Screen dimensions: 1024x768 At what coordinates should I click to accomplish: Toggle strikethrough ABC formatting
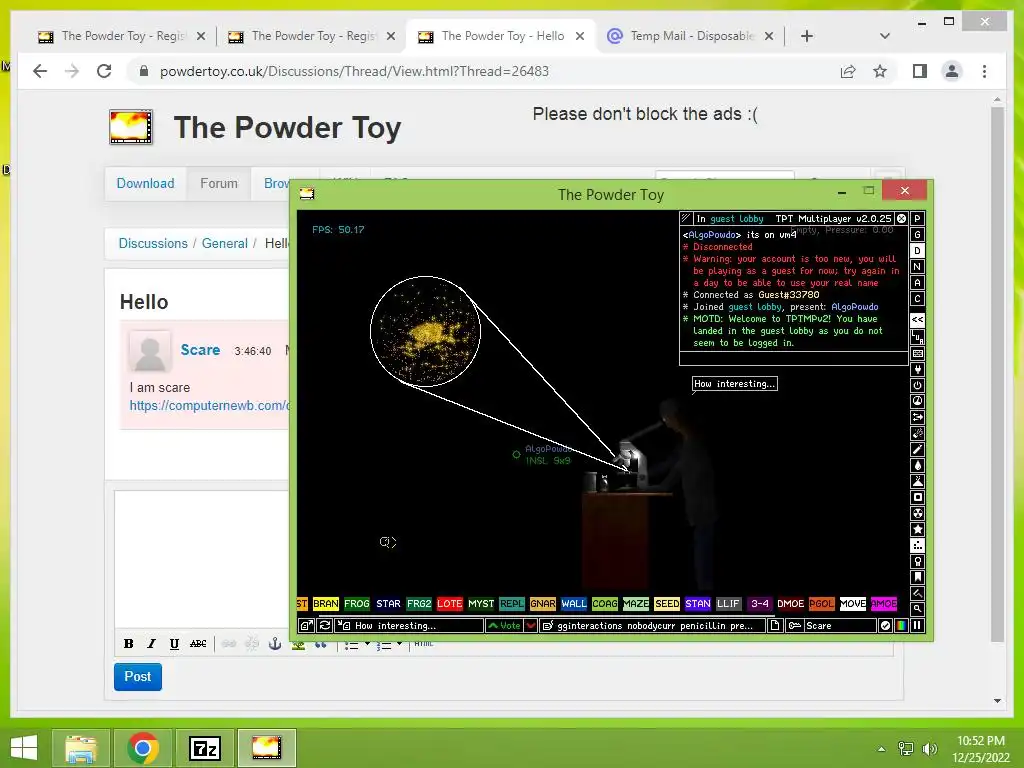(x=198, y=644)
